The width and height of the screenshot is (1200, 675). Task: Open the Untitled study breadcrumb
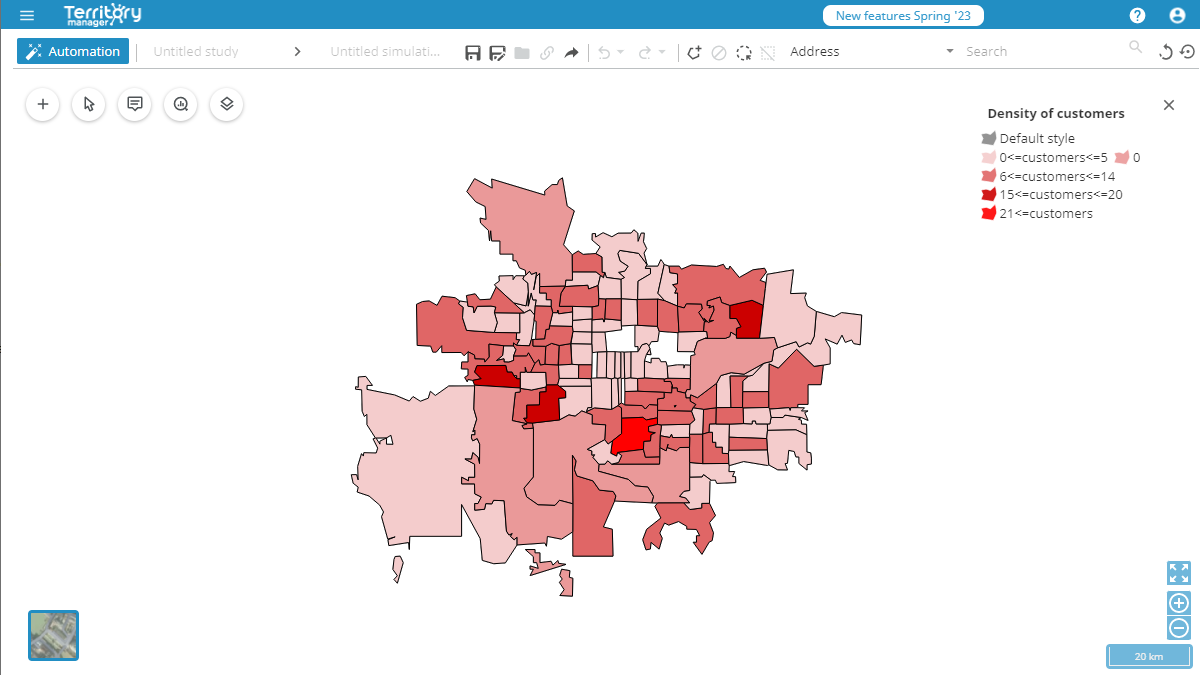[196, 52]
